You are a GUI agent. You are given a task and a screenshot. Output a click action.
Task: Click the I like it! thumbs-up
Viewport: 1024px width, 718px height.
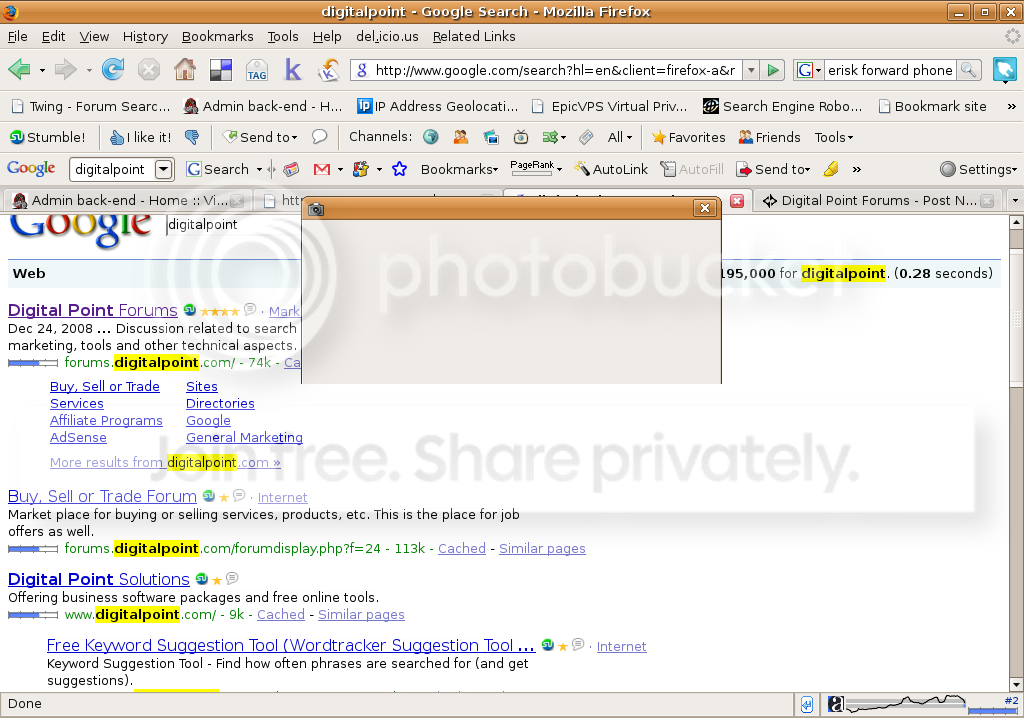[x=140, y=137]
